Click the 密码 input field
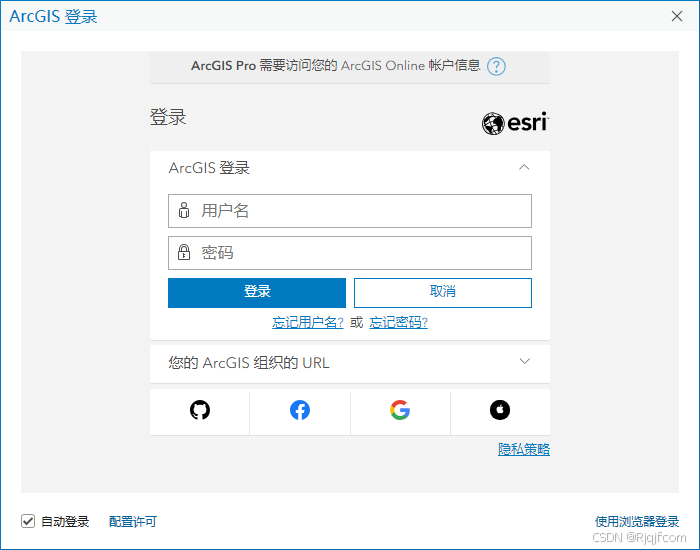The width and height of the screenshot is (700, 550). click(x=350, y=253)
